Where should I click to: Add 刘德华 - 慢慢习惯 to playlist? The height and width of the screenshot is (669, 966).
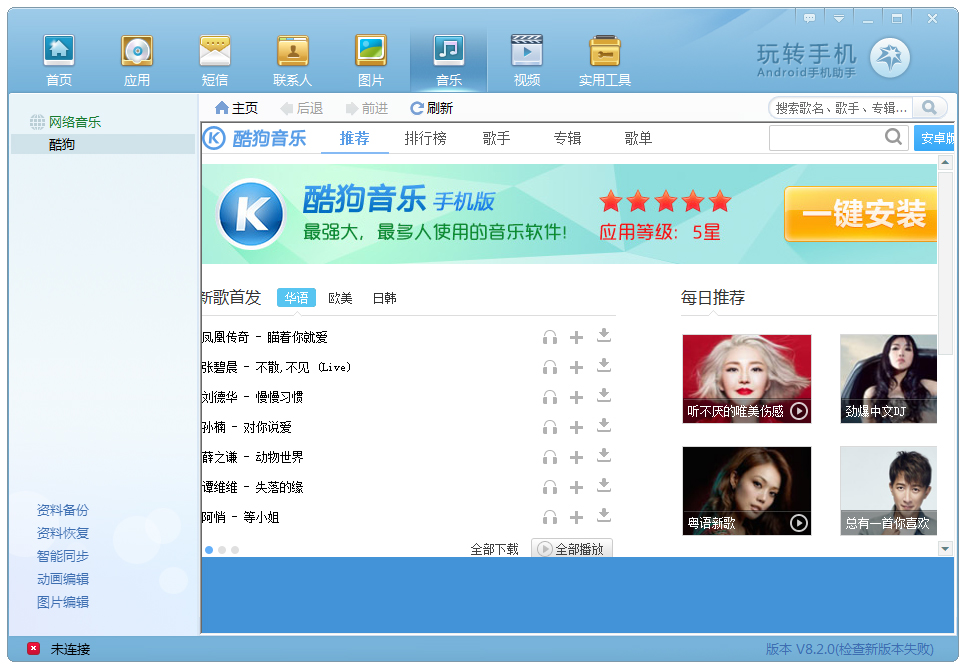[x=576, y=397]
